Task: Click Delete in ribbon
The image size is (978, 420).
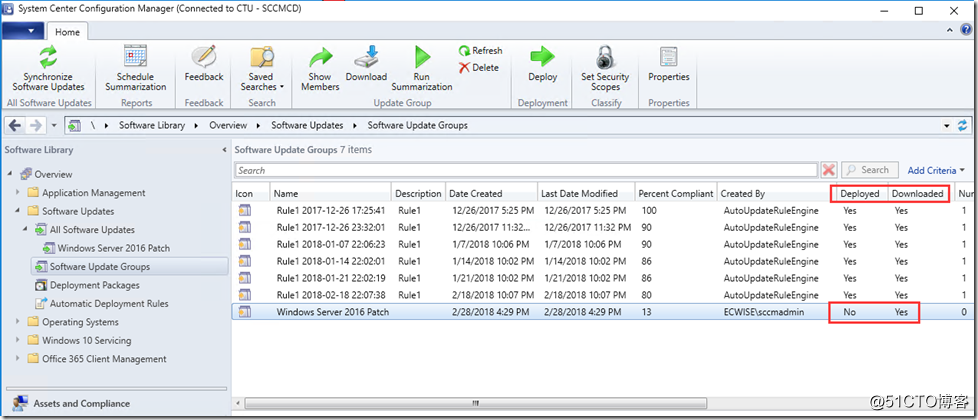Action: pyautogui.click(x=479, y=67)
